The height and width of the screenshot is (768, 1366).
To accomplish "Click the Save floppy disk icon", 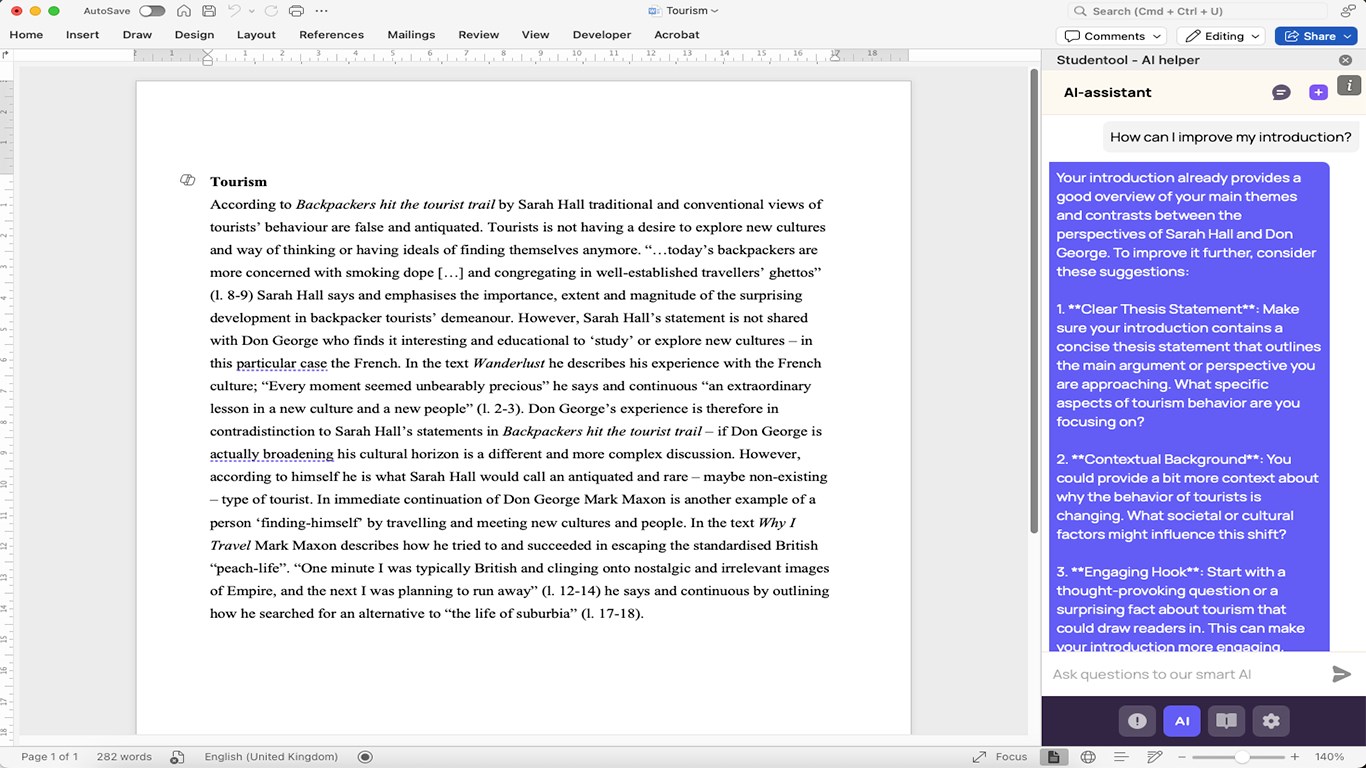I will pyautogui.click(x=209, y=11).
